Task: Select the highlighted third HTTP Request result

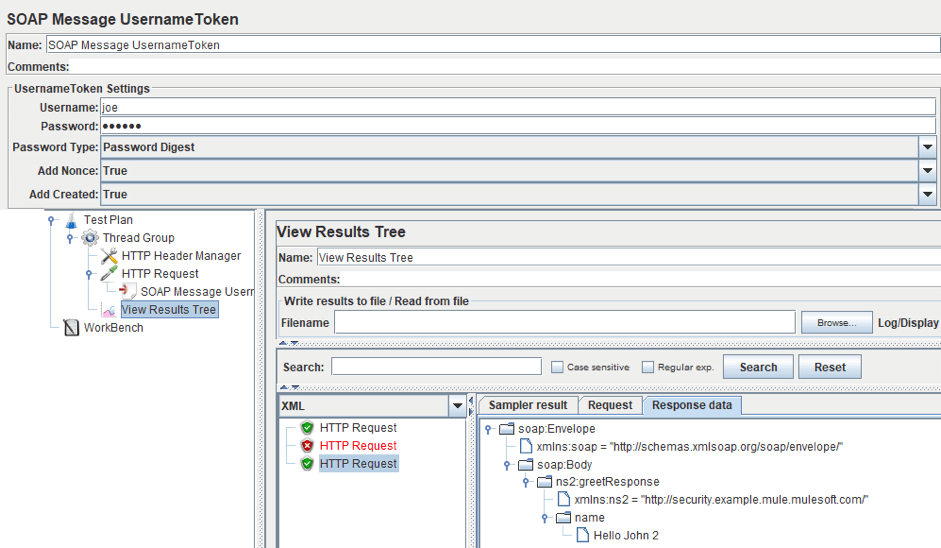Action: coord(358,464)
